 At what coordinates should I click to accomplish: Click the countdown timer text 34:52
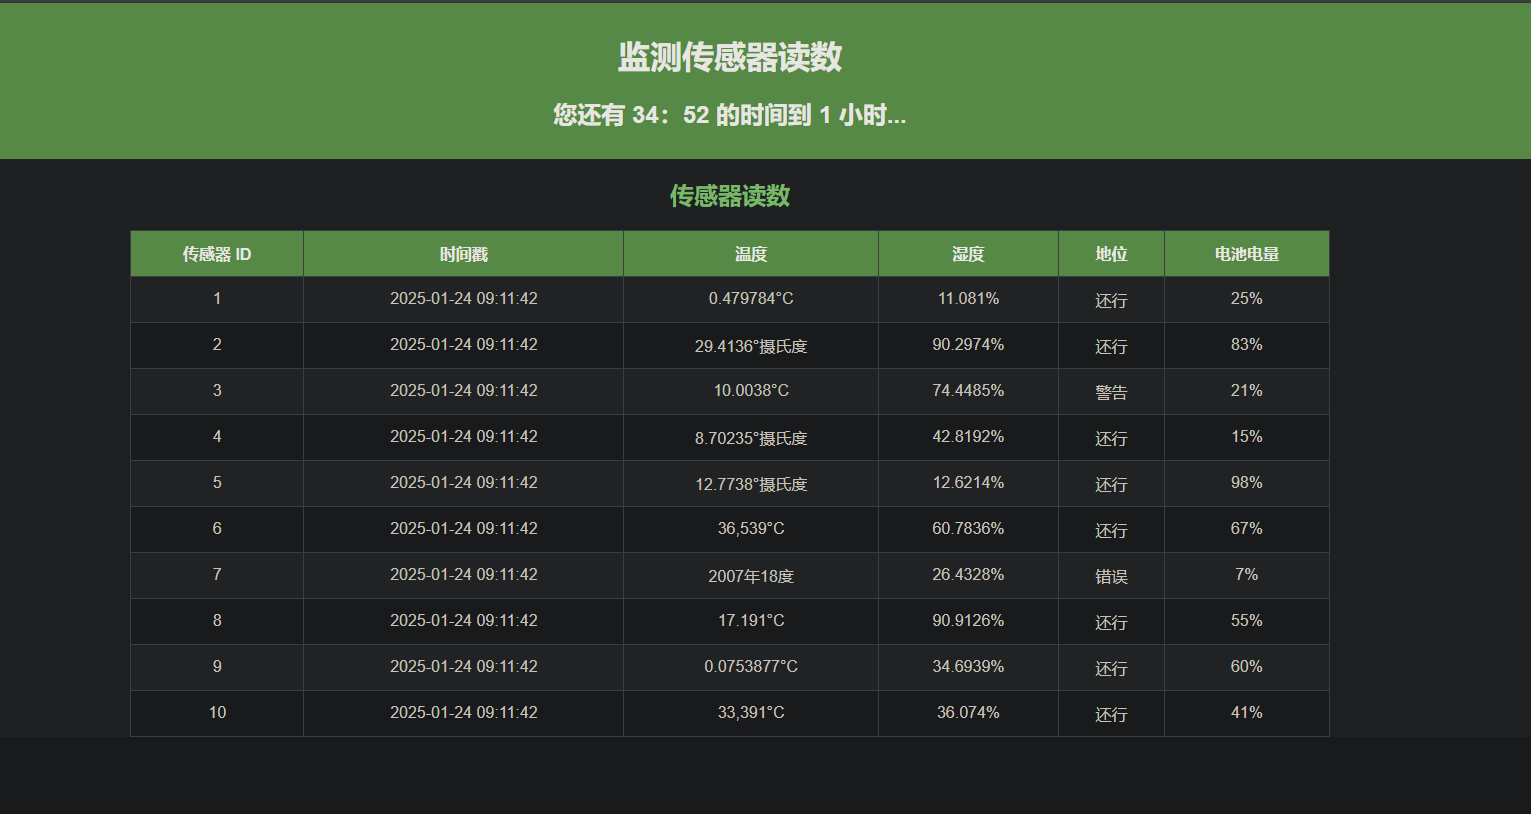[x=670, y=116]
